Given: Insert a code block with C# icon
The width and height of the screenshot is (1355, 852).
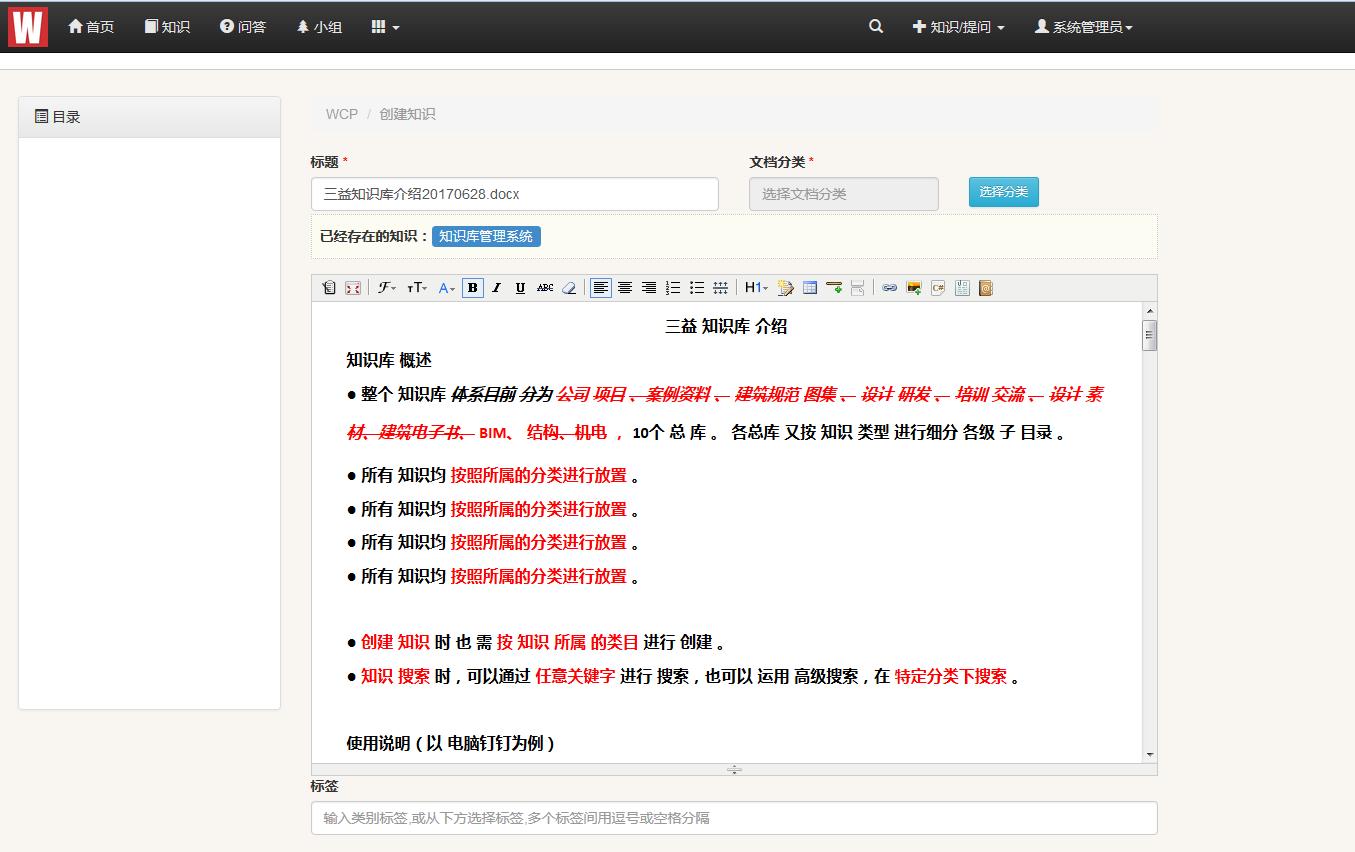Looking at the screenshot, I should pos(938,288).
